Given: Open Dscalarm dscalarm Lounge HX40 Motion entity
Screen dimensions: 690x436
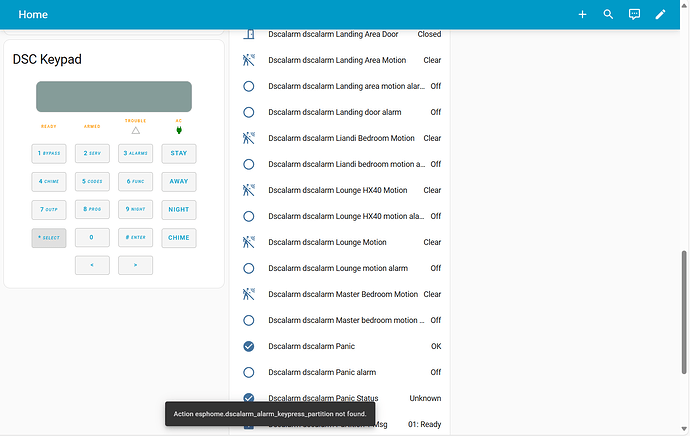Looking at the screenshot, I should [338, 190].
